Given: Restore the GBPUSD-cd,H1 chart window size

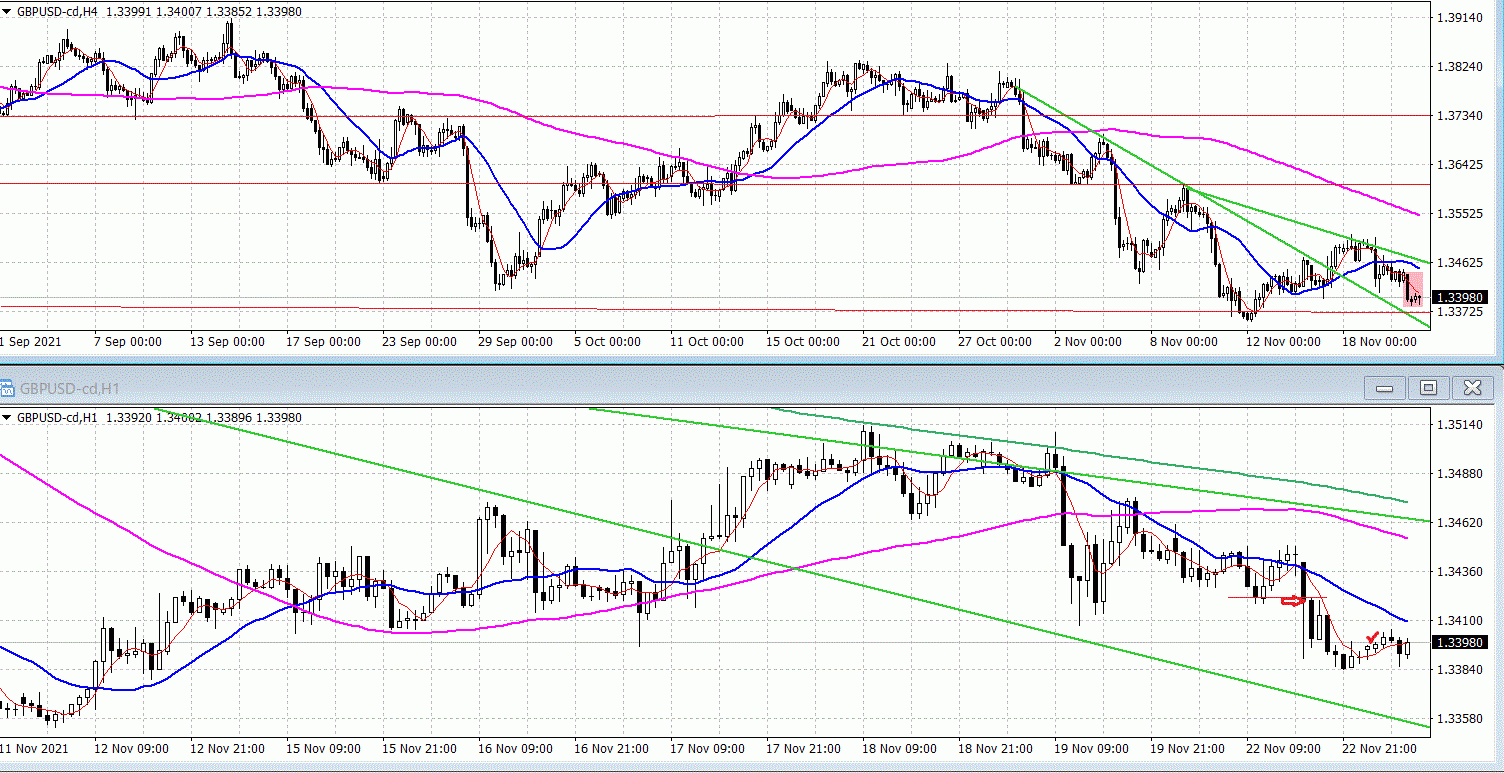Looking at the screenshot, I should tap(1428, 388).
